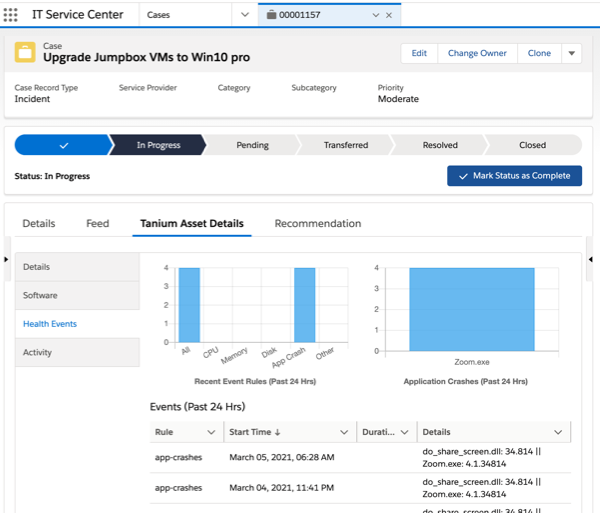This screenshot has height=513, width=600.
Task: Click the Zoom.exe bar in crashes chart
Action: click(472, 309)
